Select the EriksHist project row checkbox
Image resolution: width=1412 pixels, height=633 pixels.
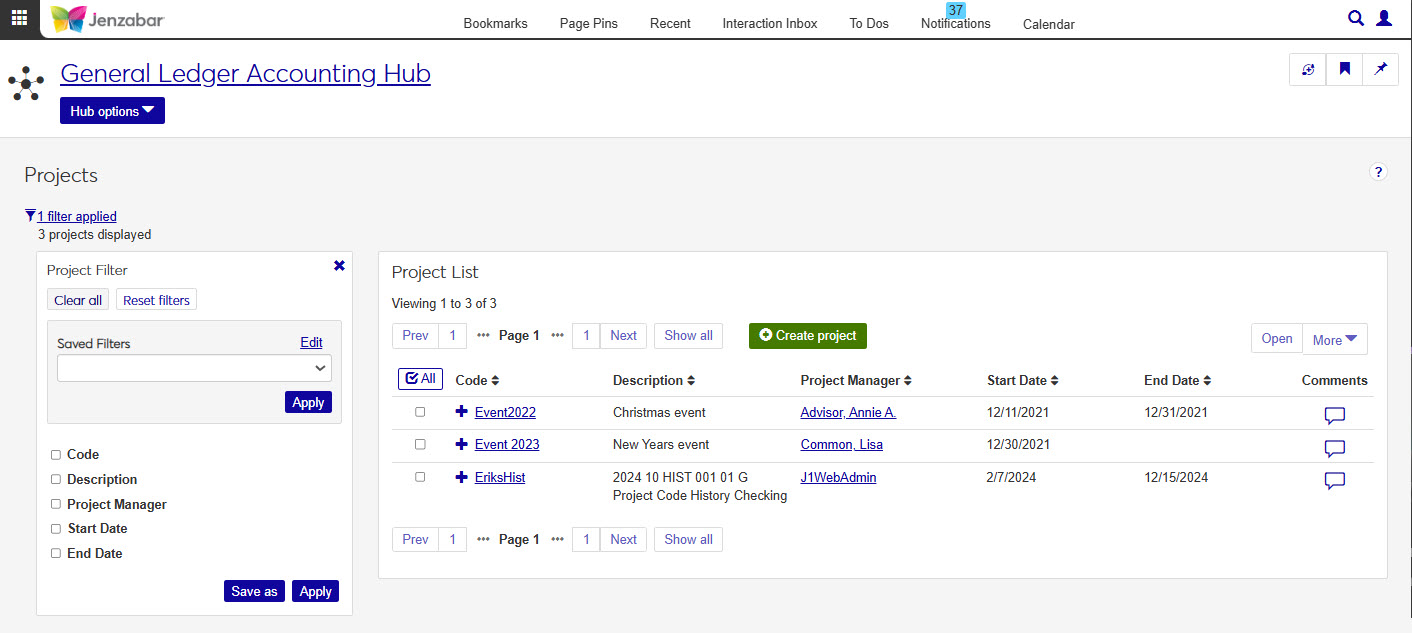point(420,478)
